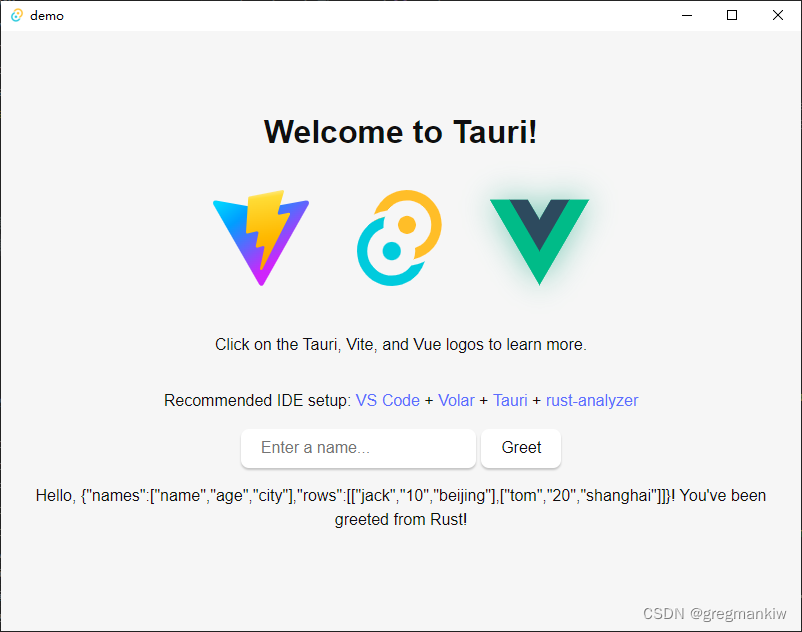Close the demo window

[x=777, y=15]
